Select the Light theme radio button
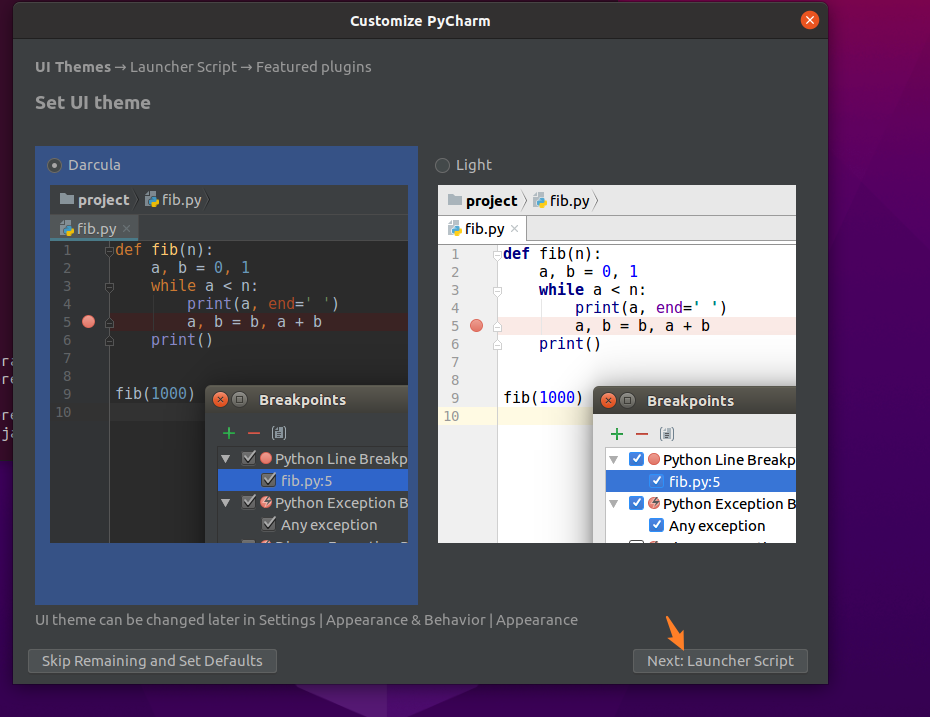This screenshot has height=717, width=930. [x=442, y=165]
